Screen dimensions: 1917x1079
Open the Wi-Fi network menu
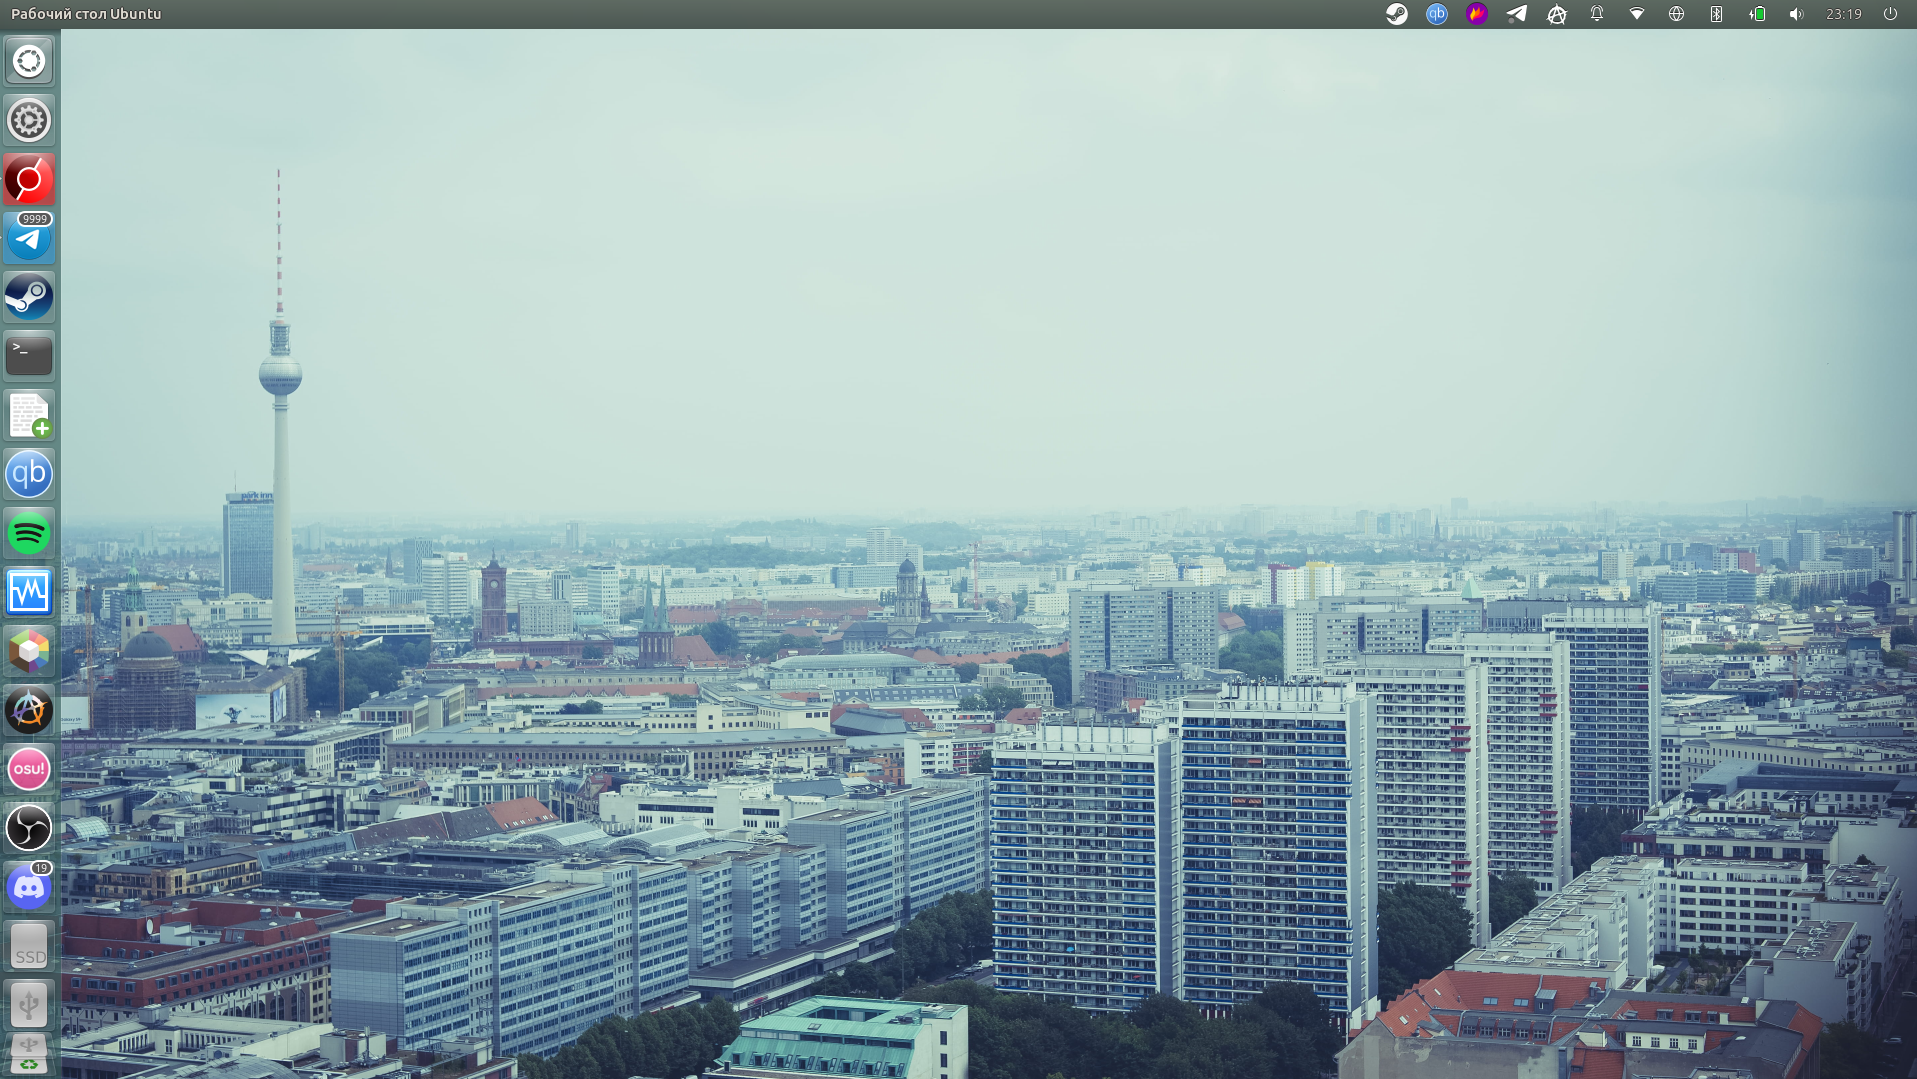tap(1637, 14)
